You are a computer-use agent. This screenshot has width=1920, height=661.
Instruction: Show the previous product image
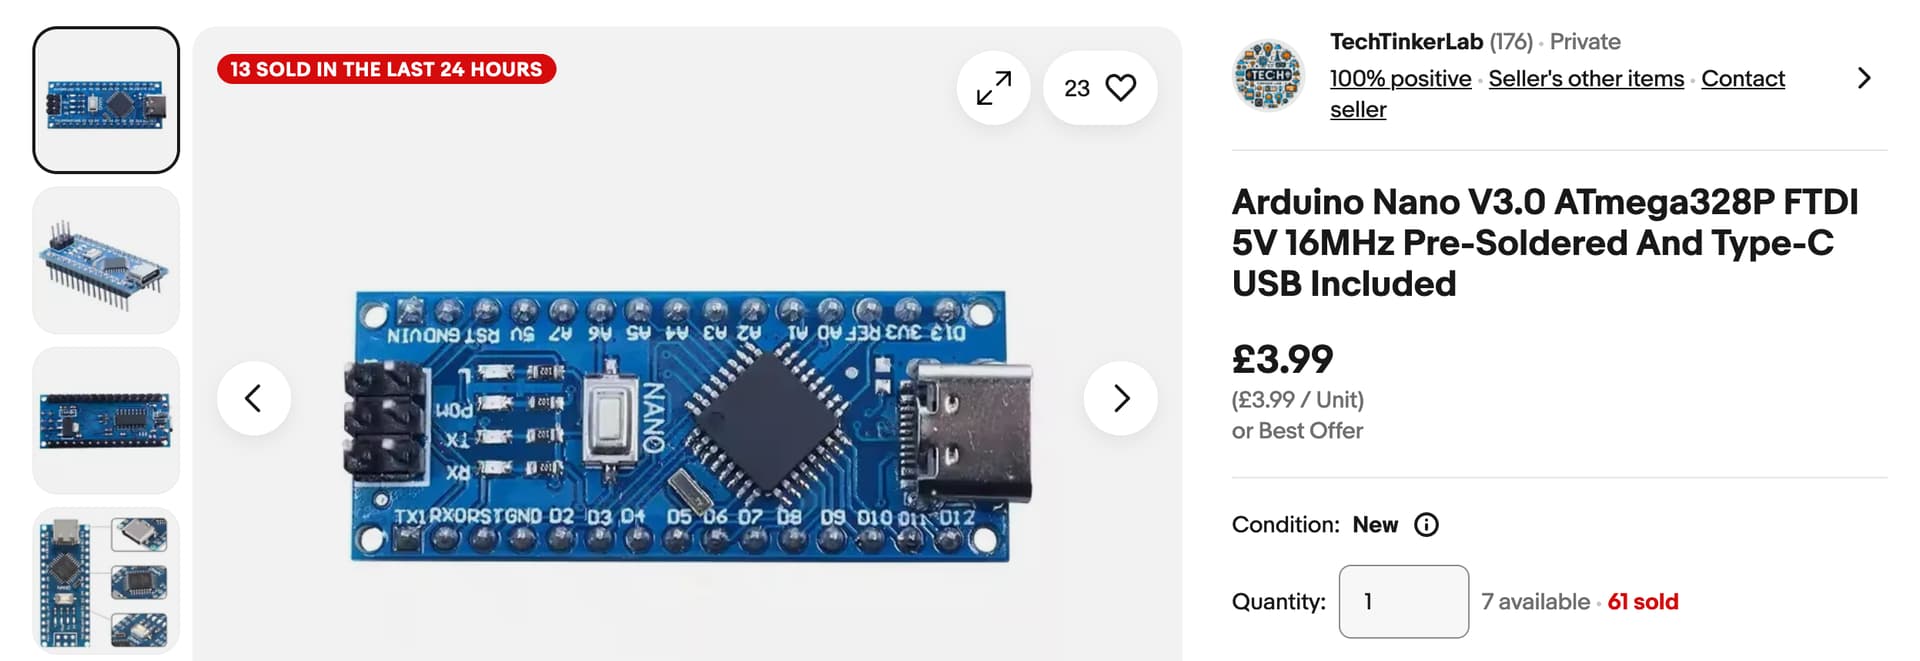click(254, 398)
